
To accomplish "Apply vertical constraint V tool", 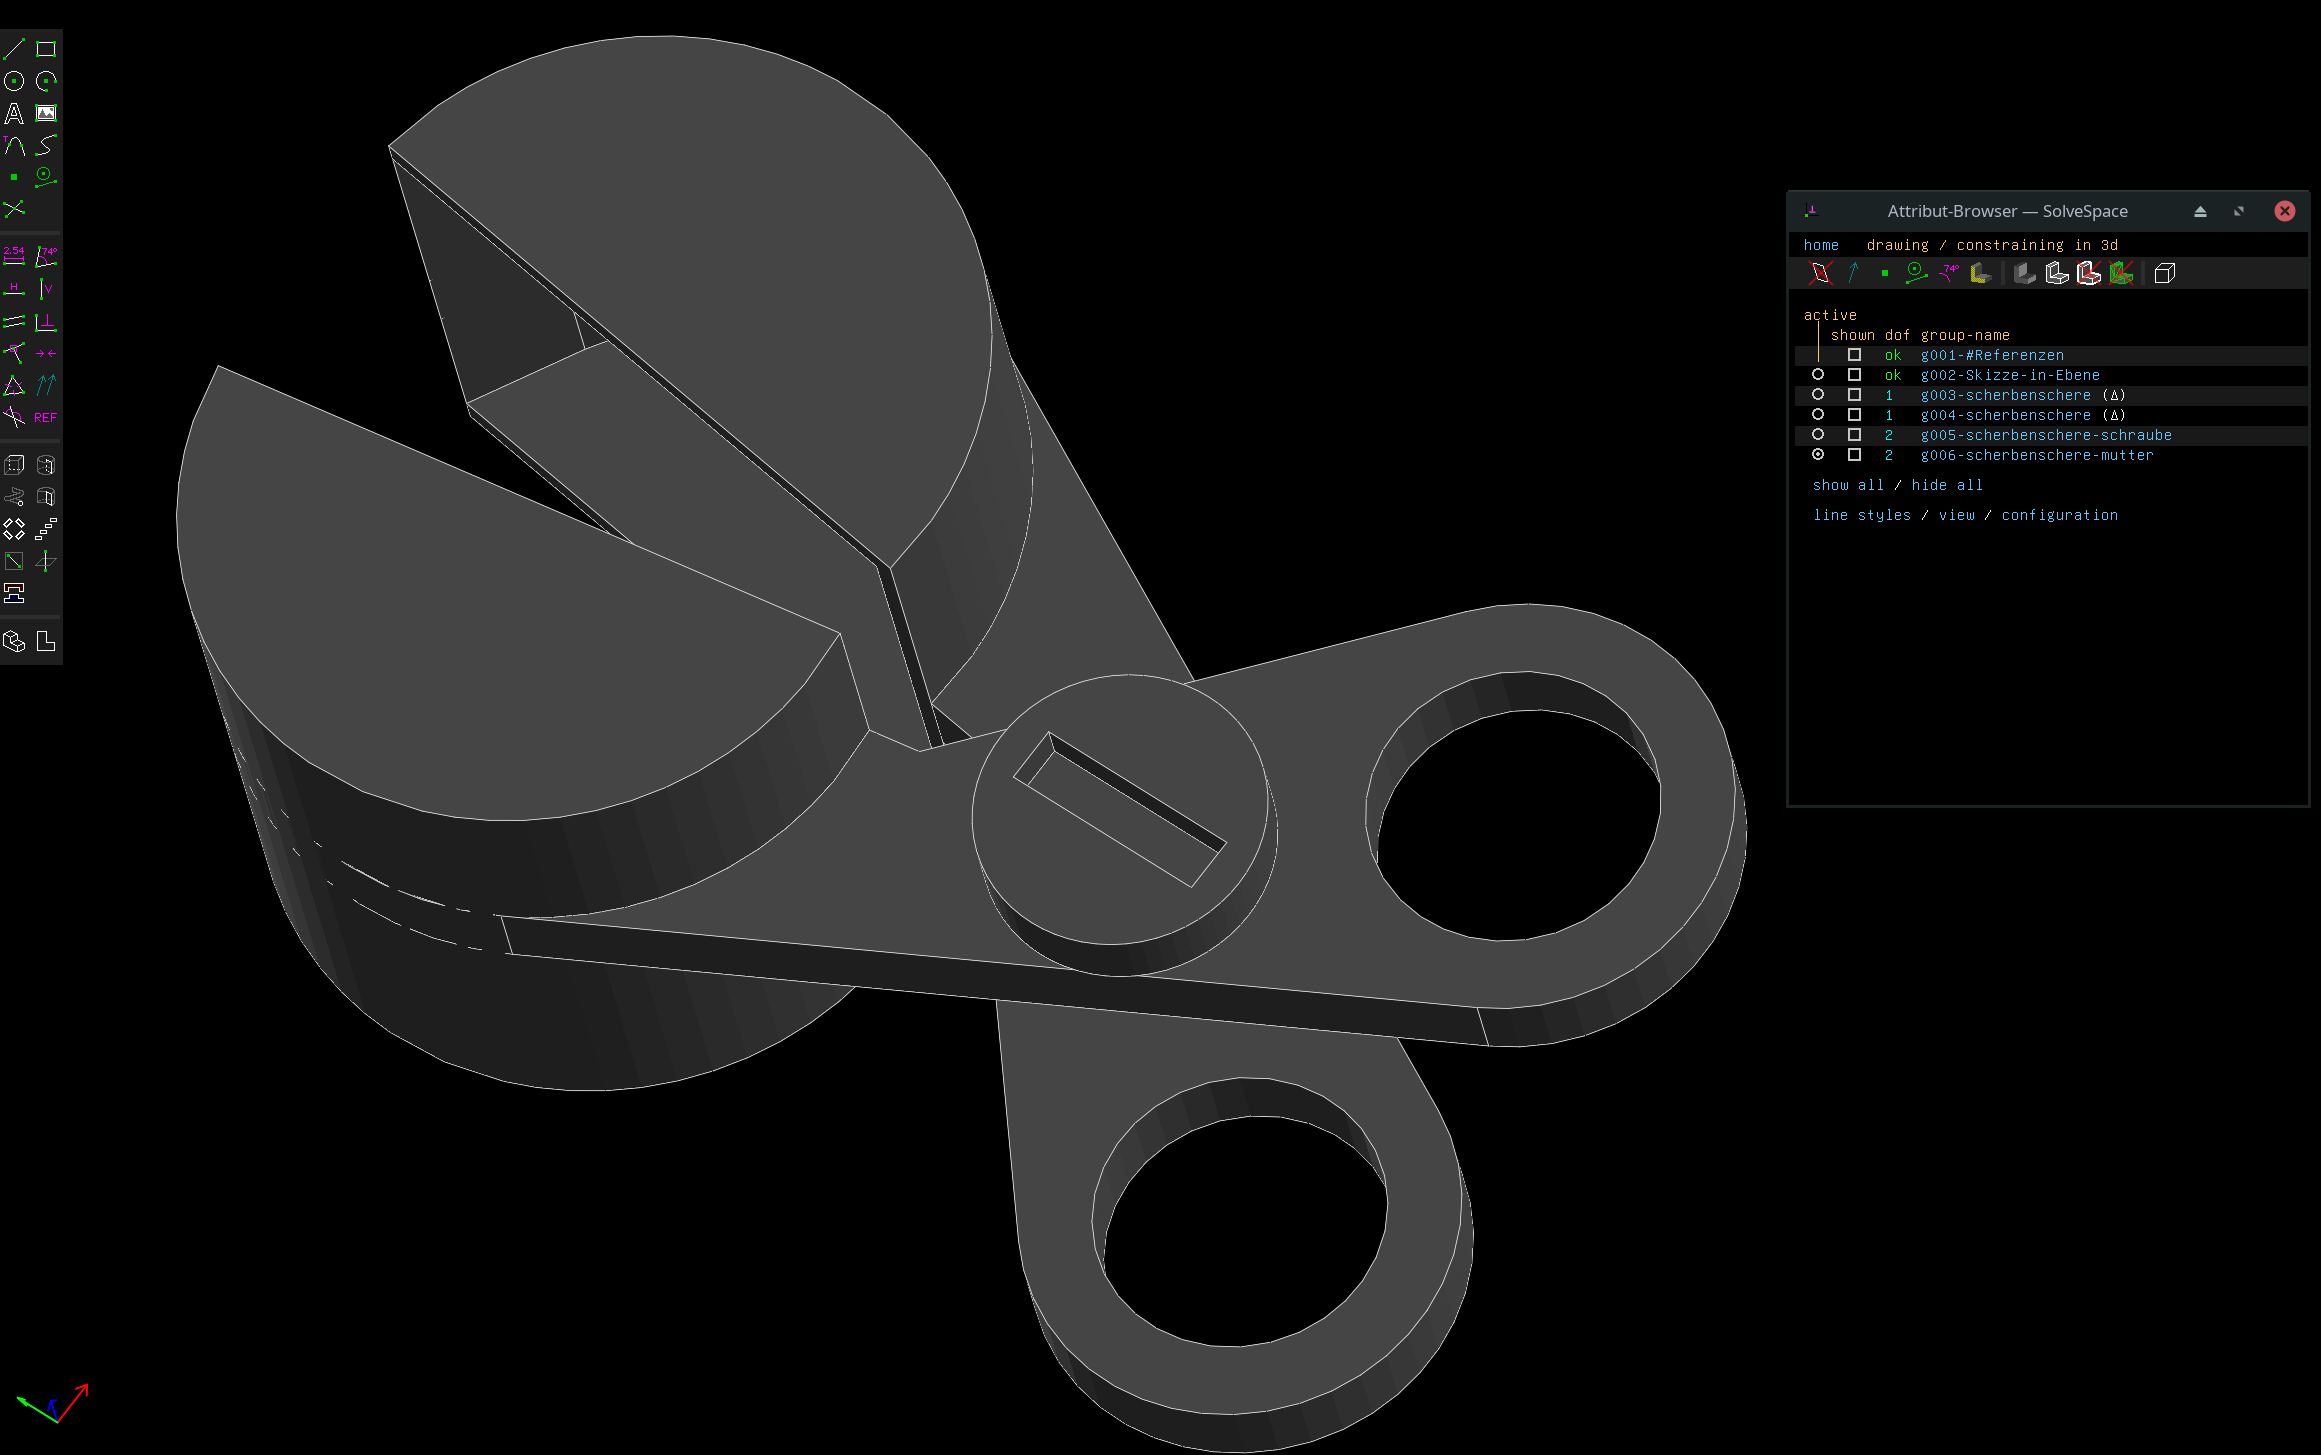I will 46,289.
